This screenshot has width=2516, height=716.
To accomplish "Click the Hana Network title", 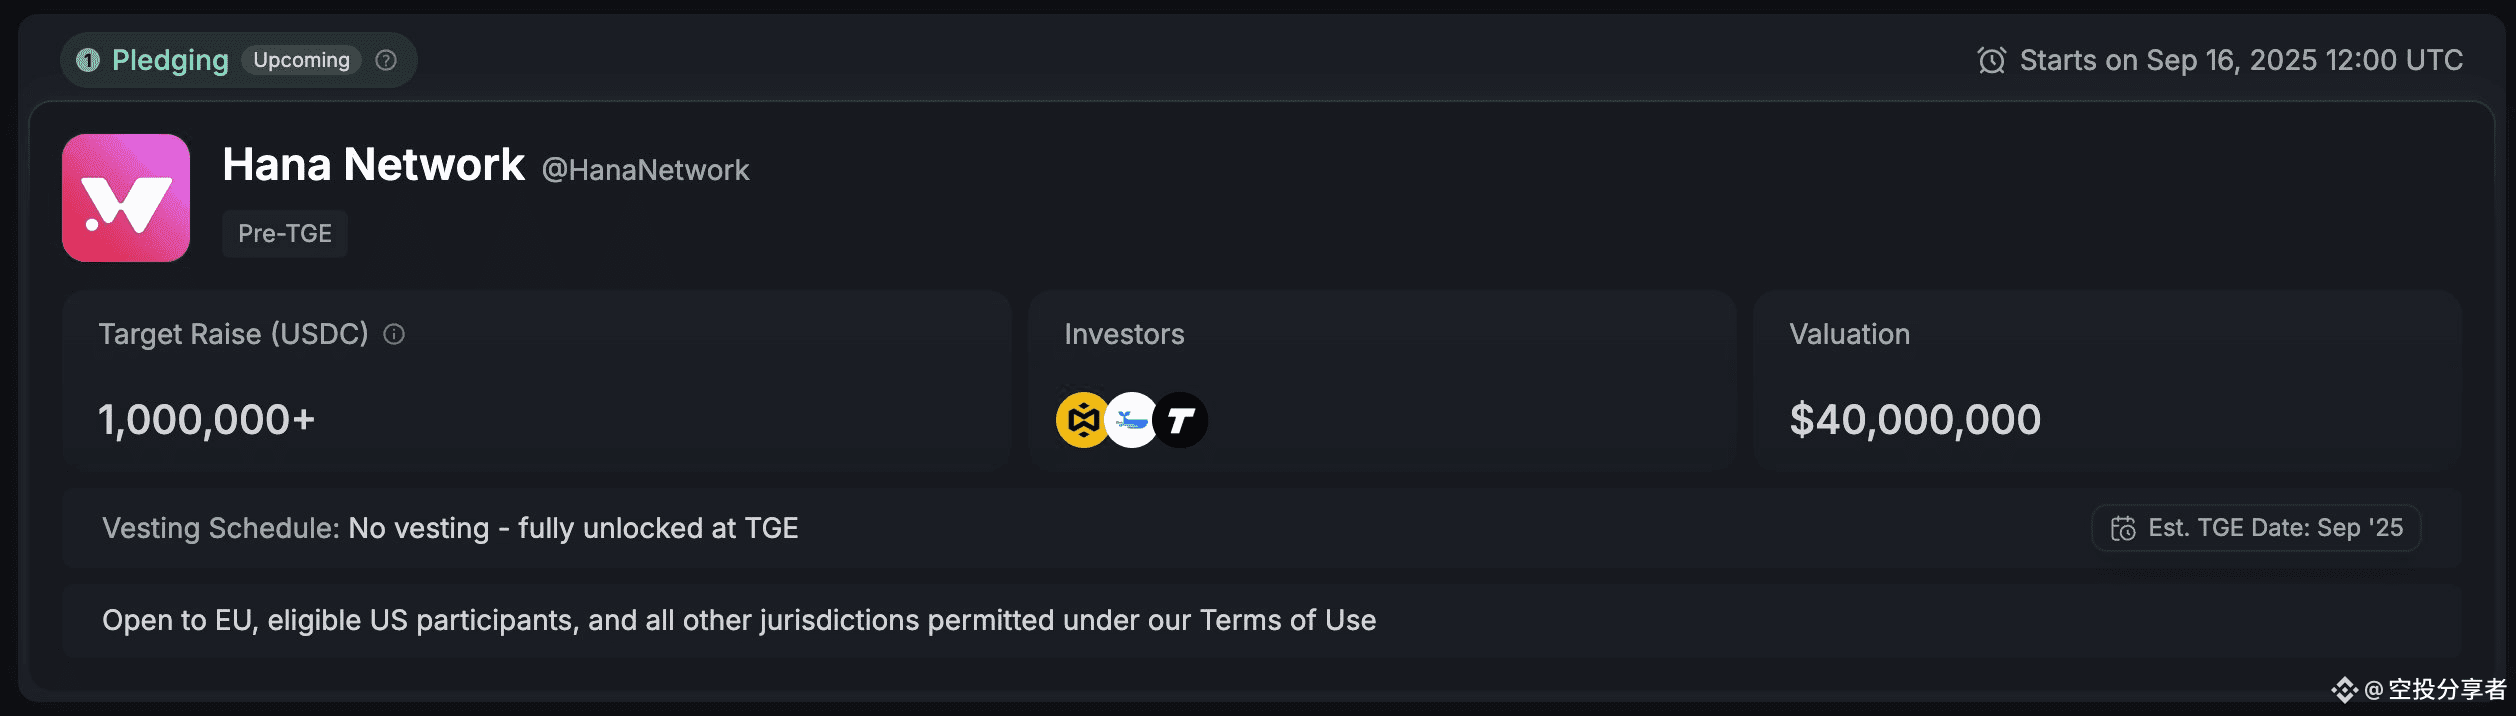I will click(373, 165).
